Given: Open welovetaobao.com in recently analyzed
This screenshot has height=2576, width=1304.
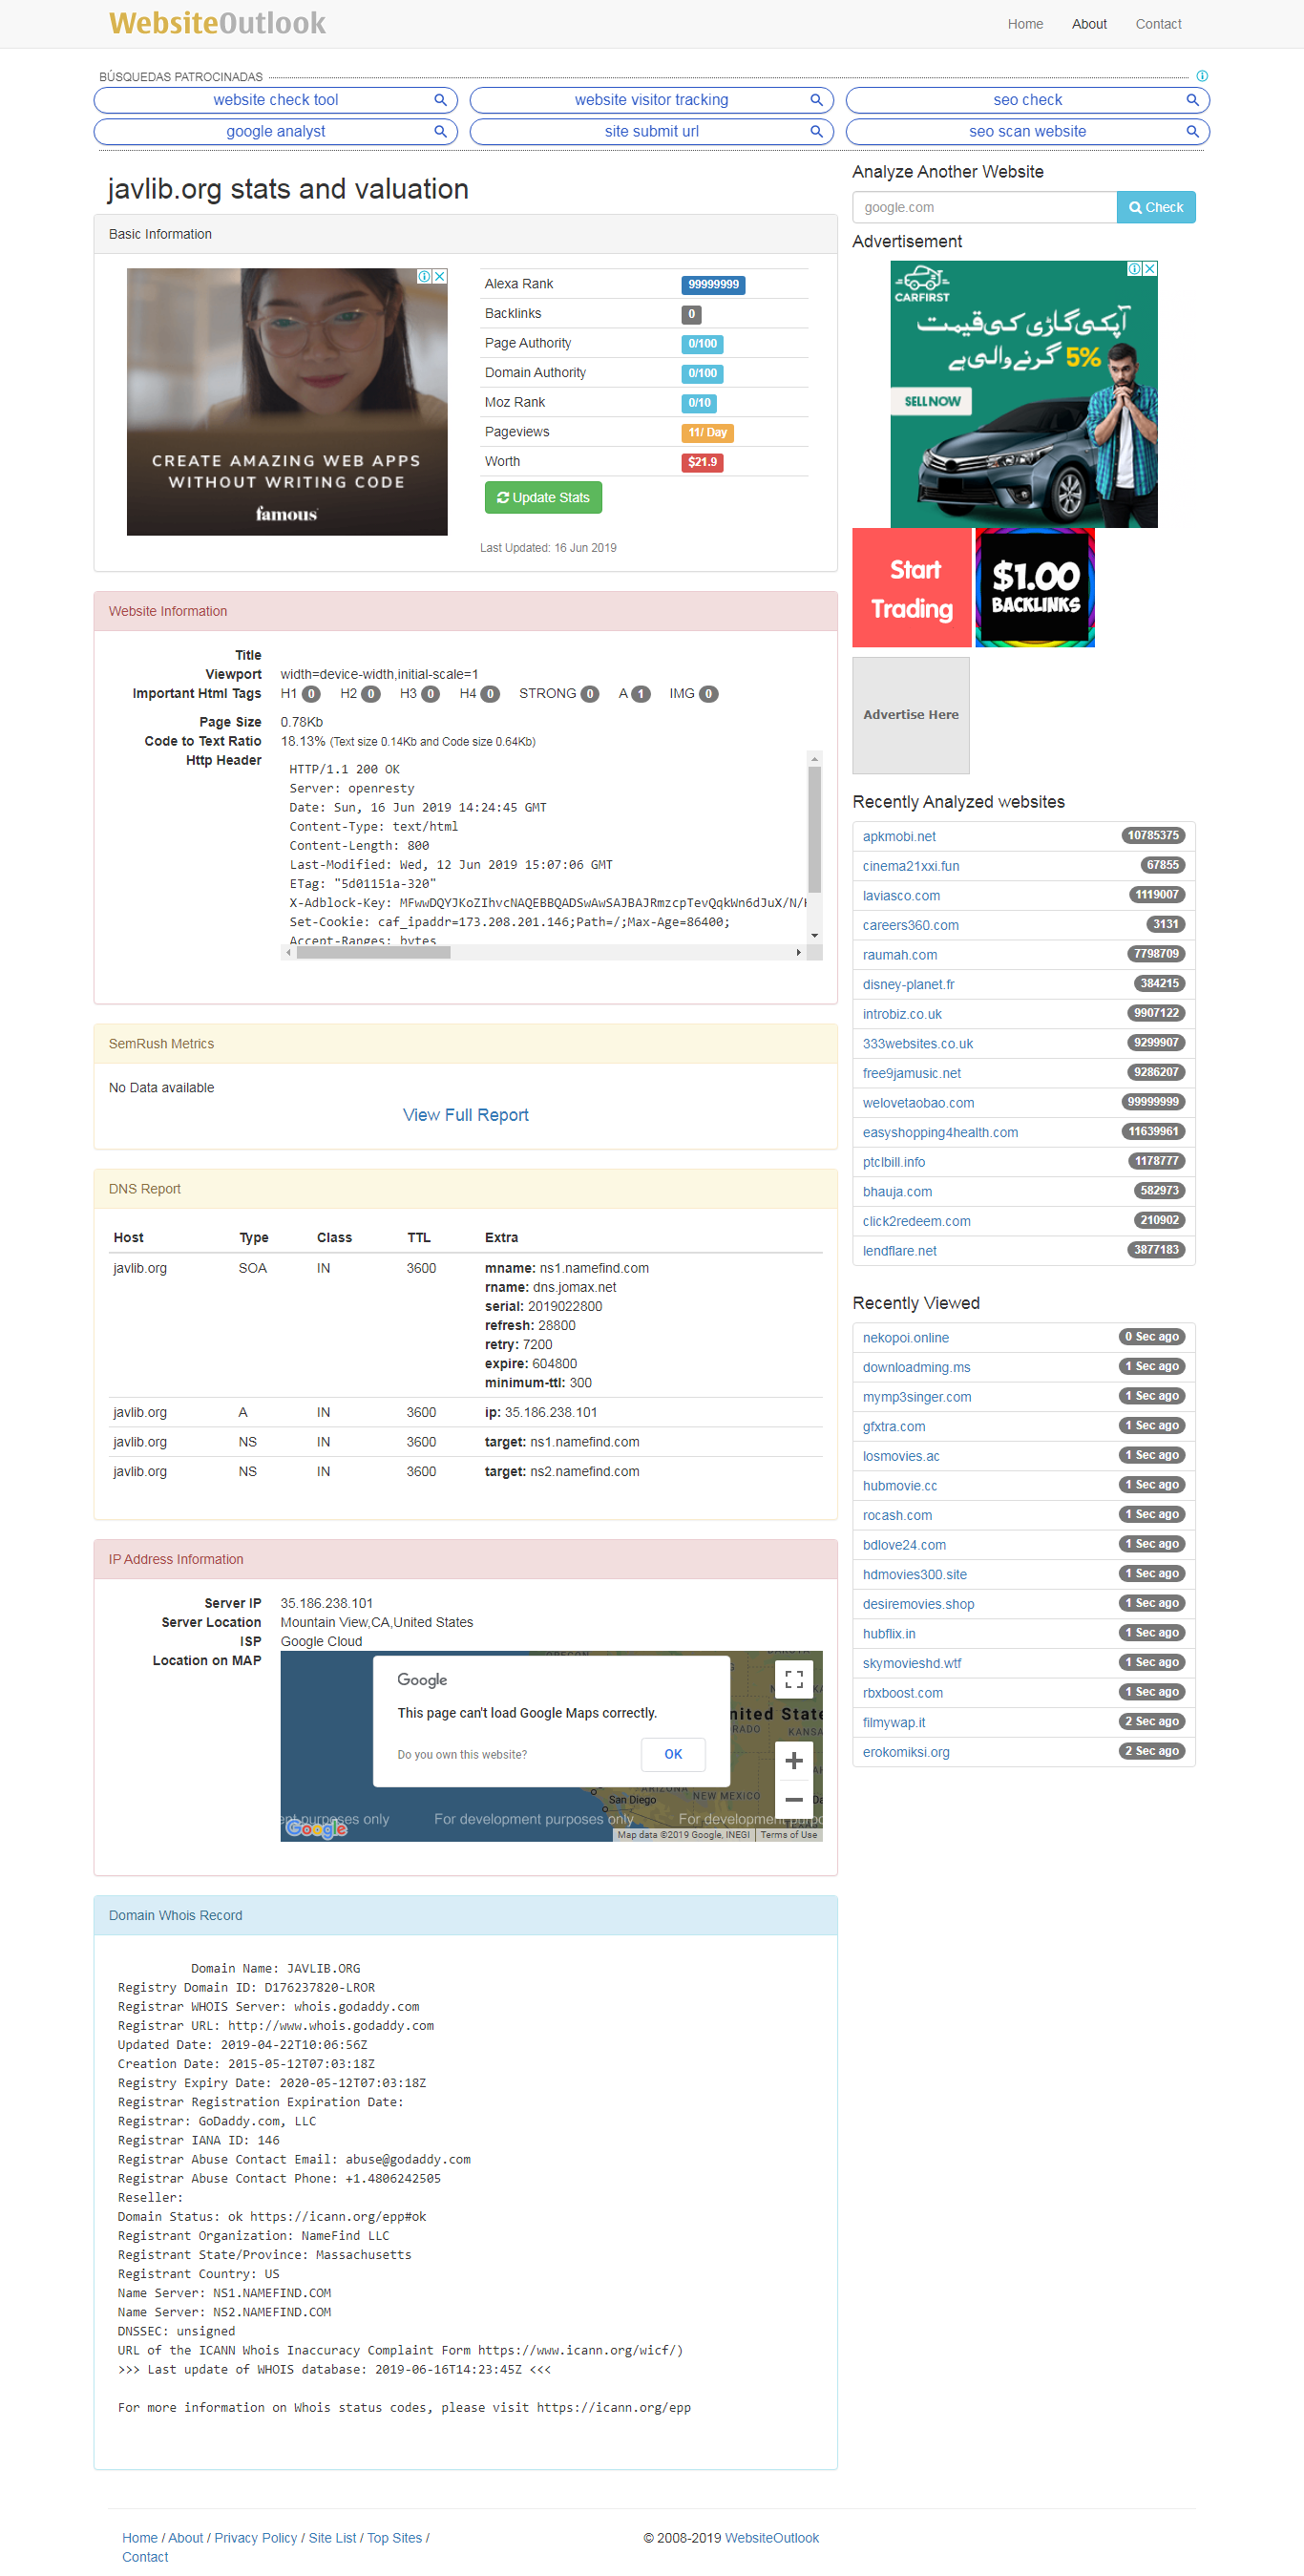Looking at the screenshot, I should (x=918, y=1102).
